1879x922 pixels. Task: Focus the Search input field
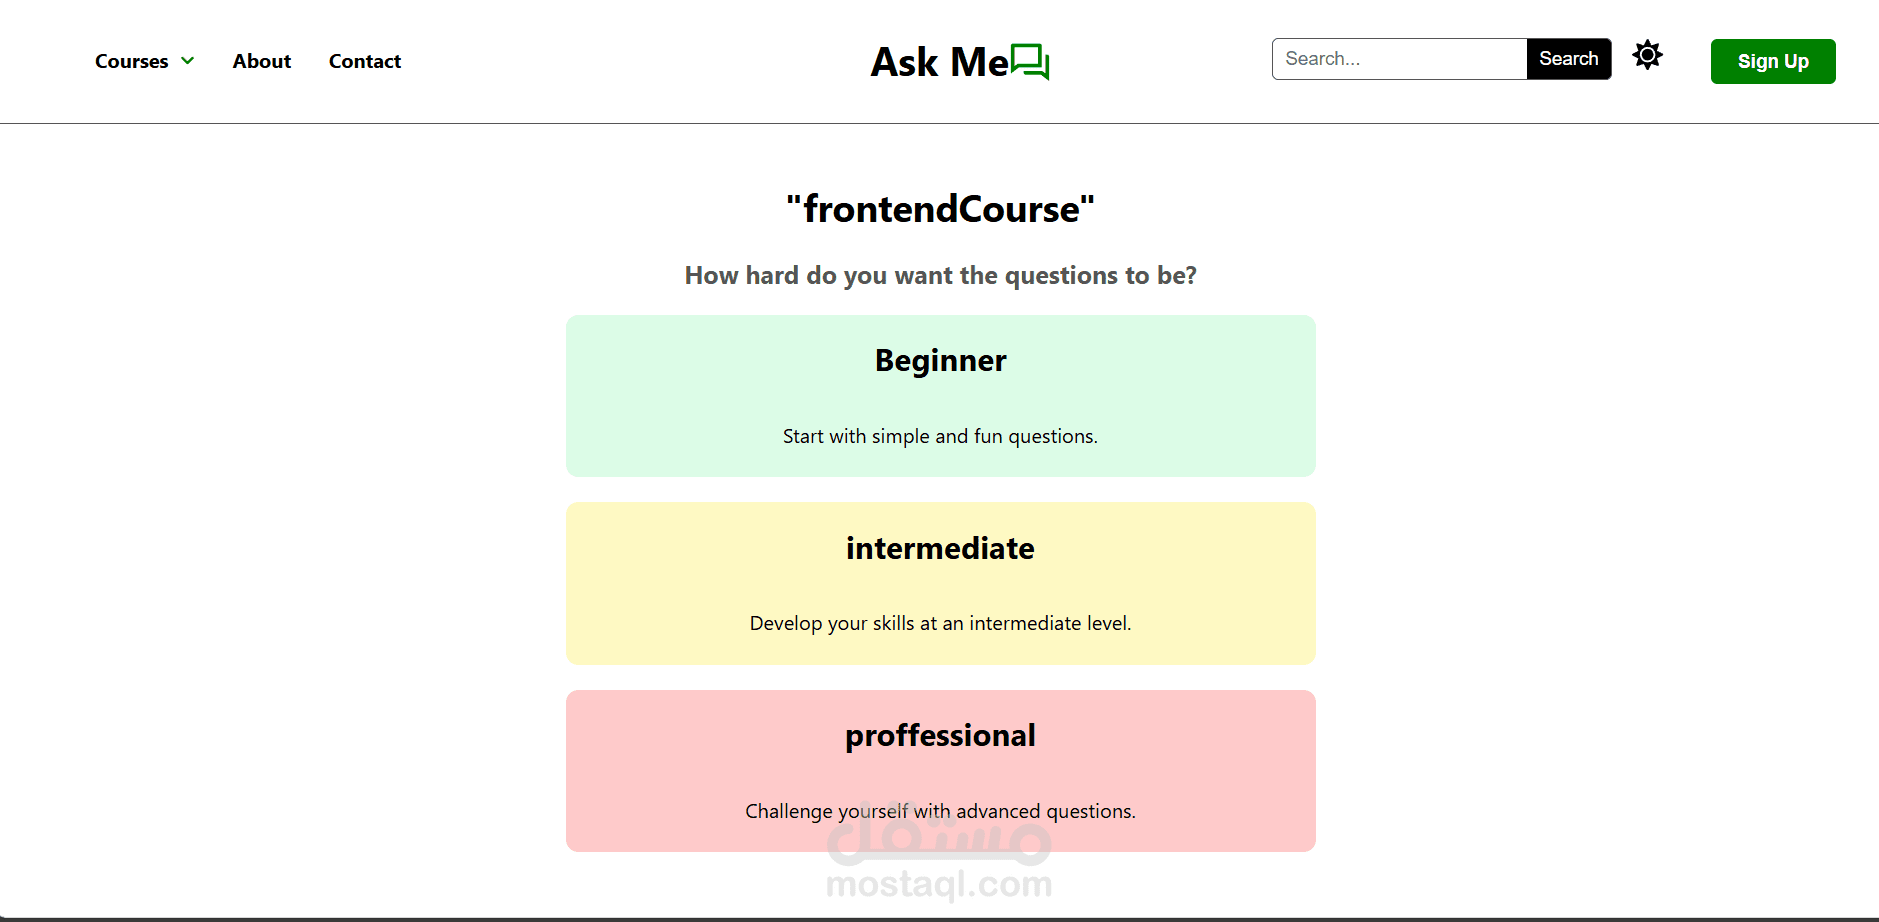pos(1399,59)
